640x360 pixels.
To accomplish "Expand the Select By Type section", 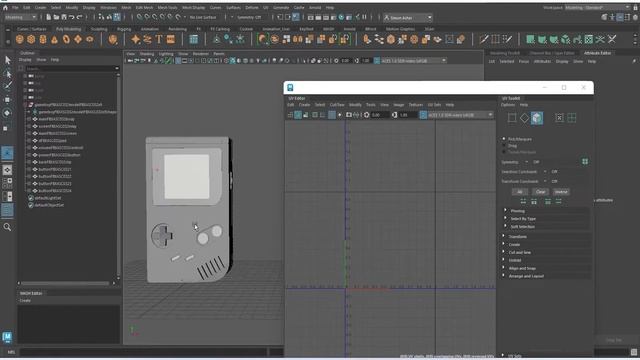I will click(x=523, y=219).
